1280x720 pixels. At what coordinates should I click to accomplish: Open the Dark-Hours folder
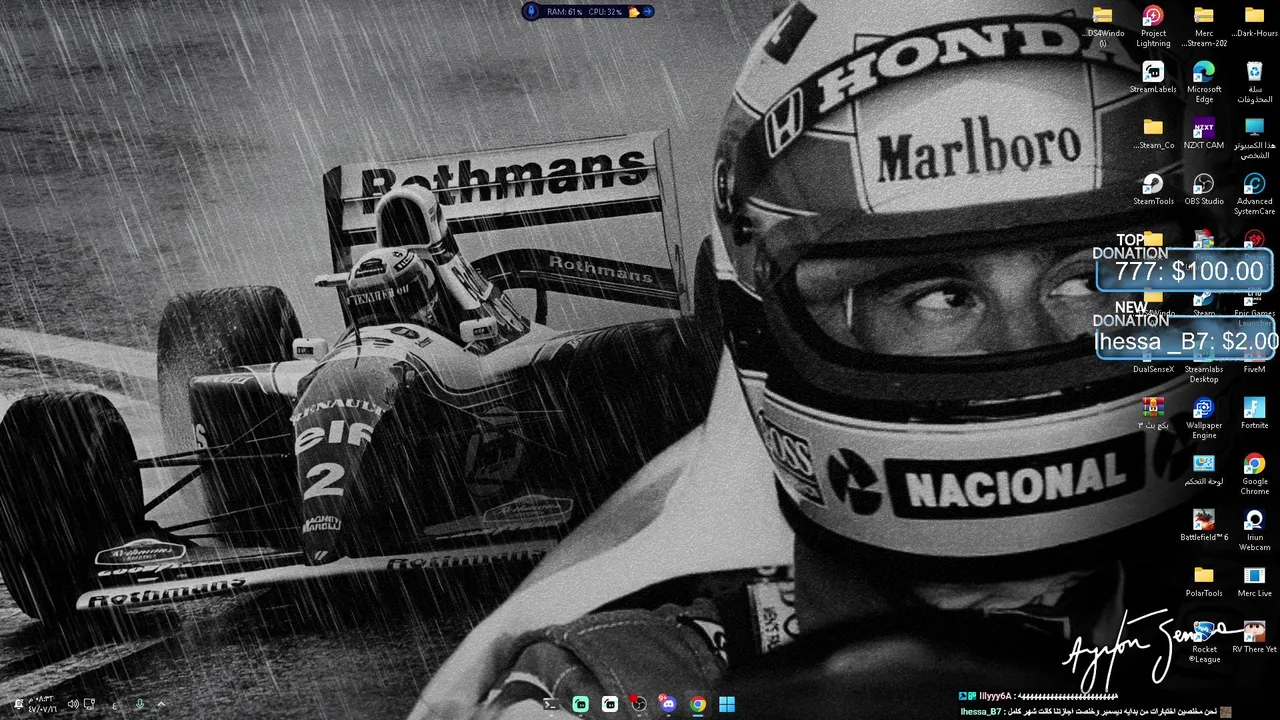(x=1254, y=21)
